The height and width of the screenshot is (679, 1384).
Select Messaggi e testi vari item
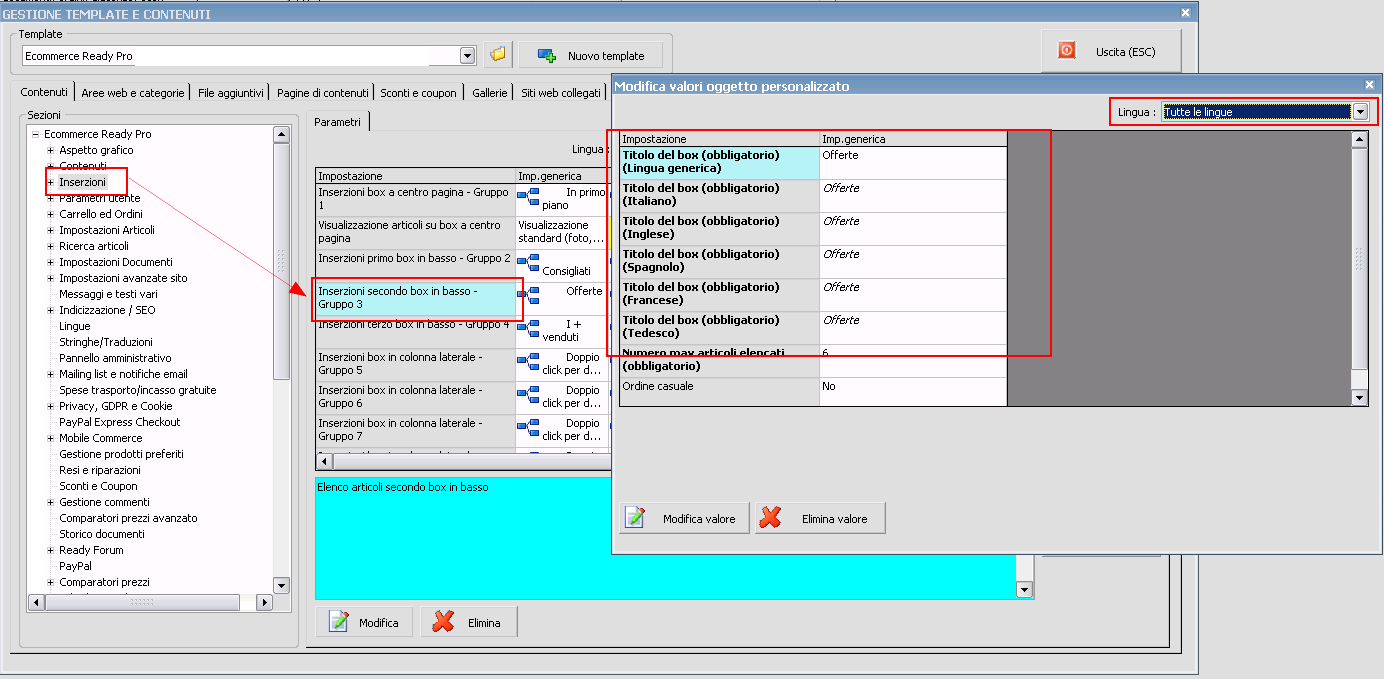108,294
